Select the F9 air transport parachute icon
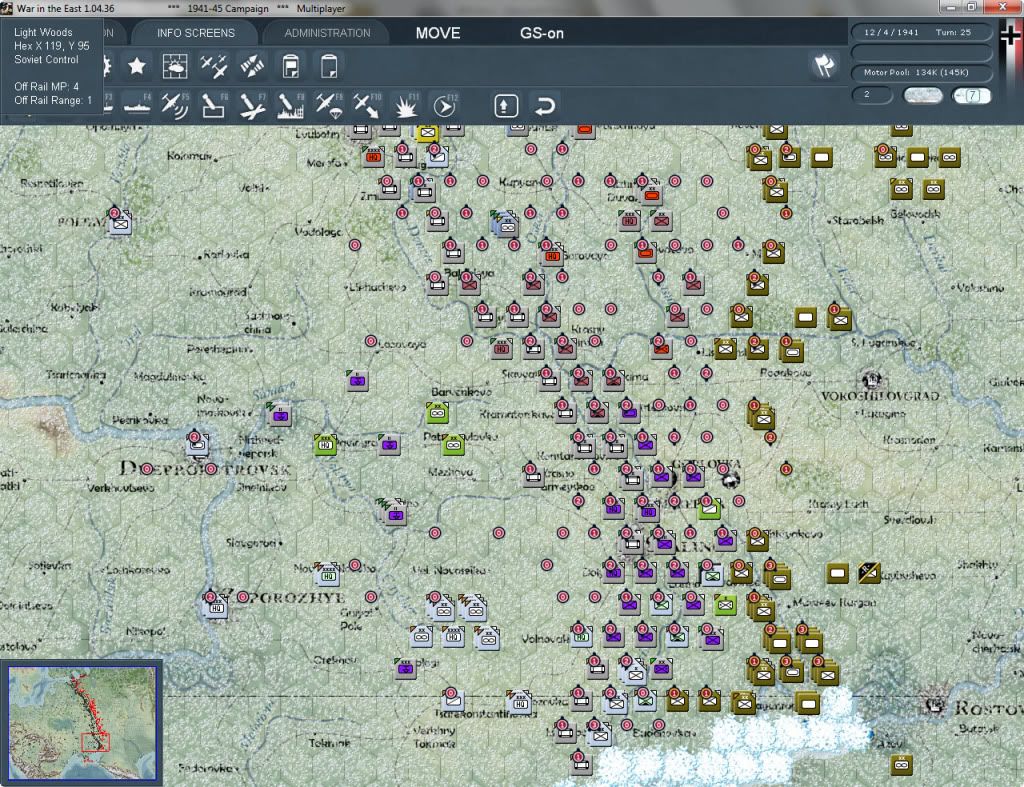Viewport: 1024px width, 787px height. pyautogui.click(x=329, y=106)
